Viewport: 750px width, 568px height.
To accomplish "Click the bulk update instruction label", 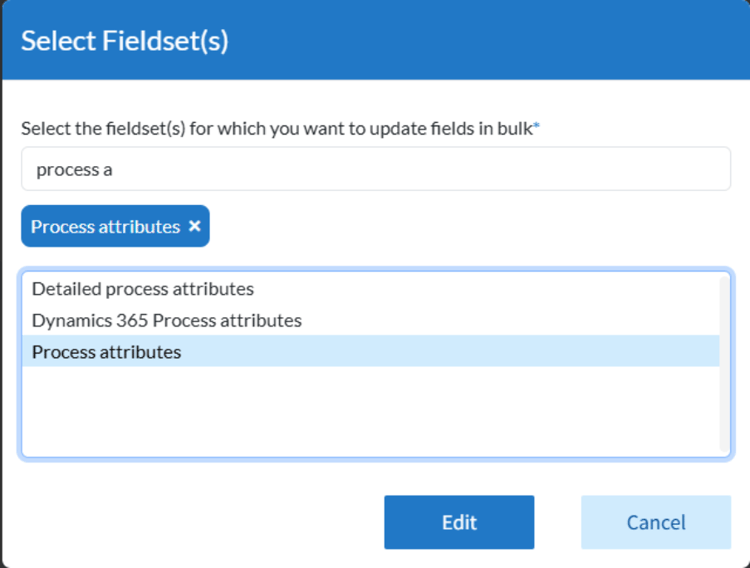I will (x=275, y=129).
